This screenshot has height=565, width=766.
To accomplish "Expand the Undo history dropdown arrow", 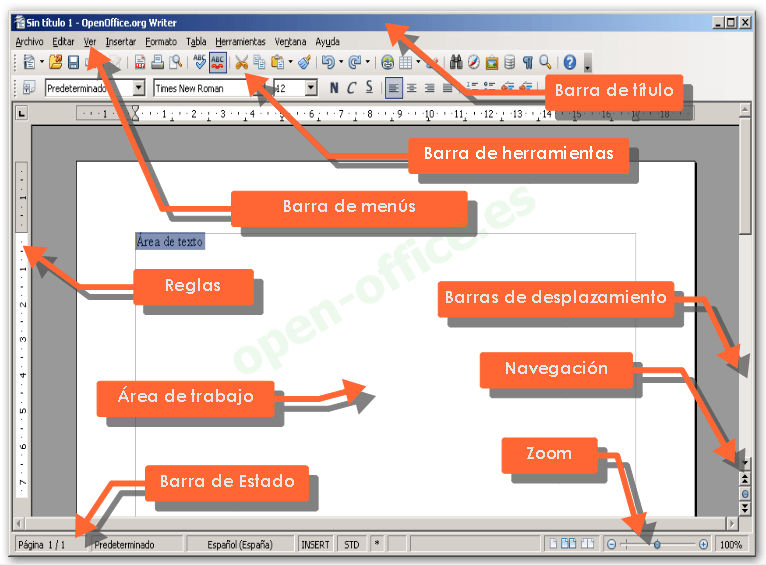I will tap(341, 62).
